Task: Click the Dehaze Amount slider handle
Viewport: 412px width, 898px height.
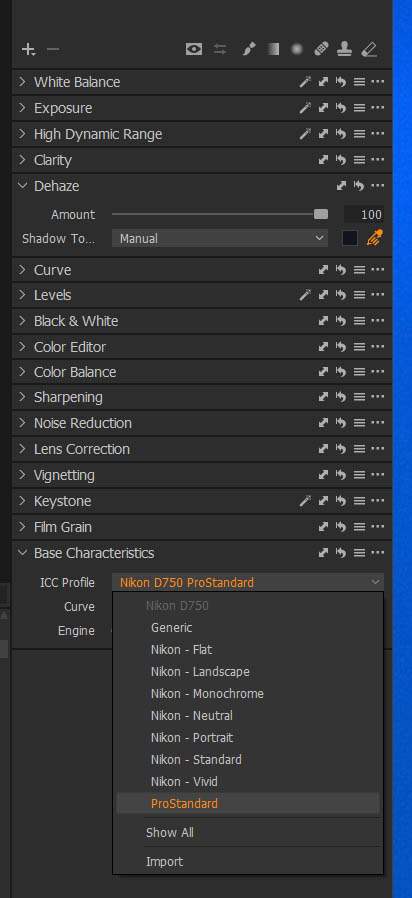Action: [321, 214]
